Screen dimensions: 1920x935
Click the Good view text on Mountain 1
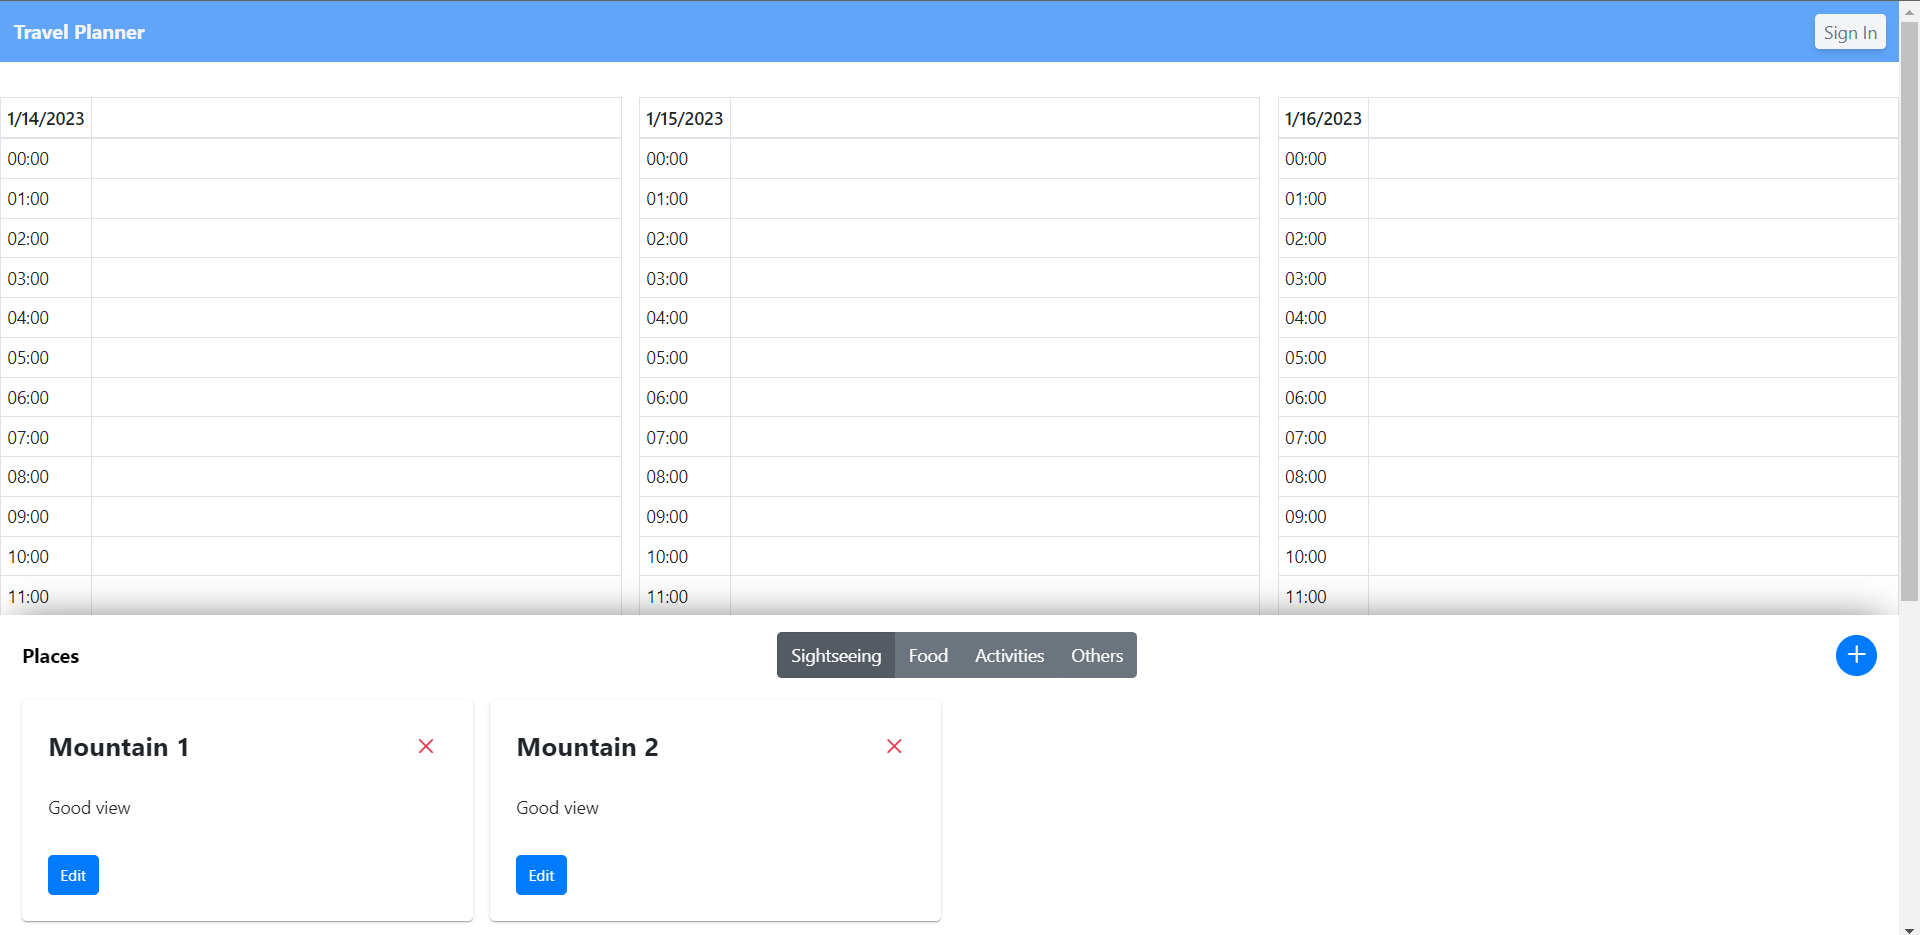pyautogui.click(x=89, y=807)
